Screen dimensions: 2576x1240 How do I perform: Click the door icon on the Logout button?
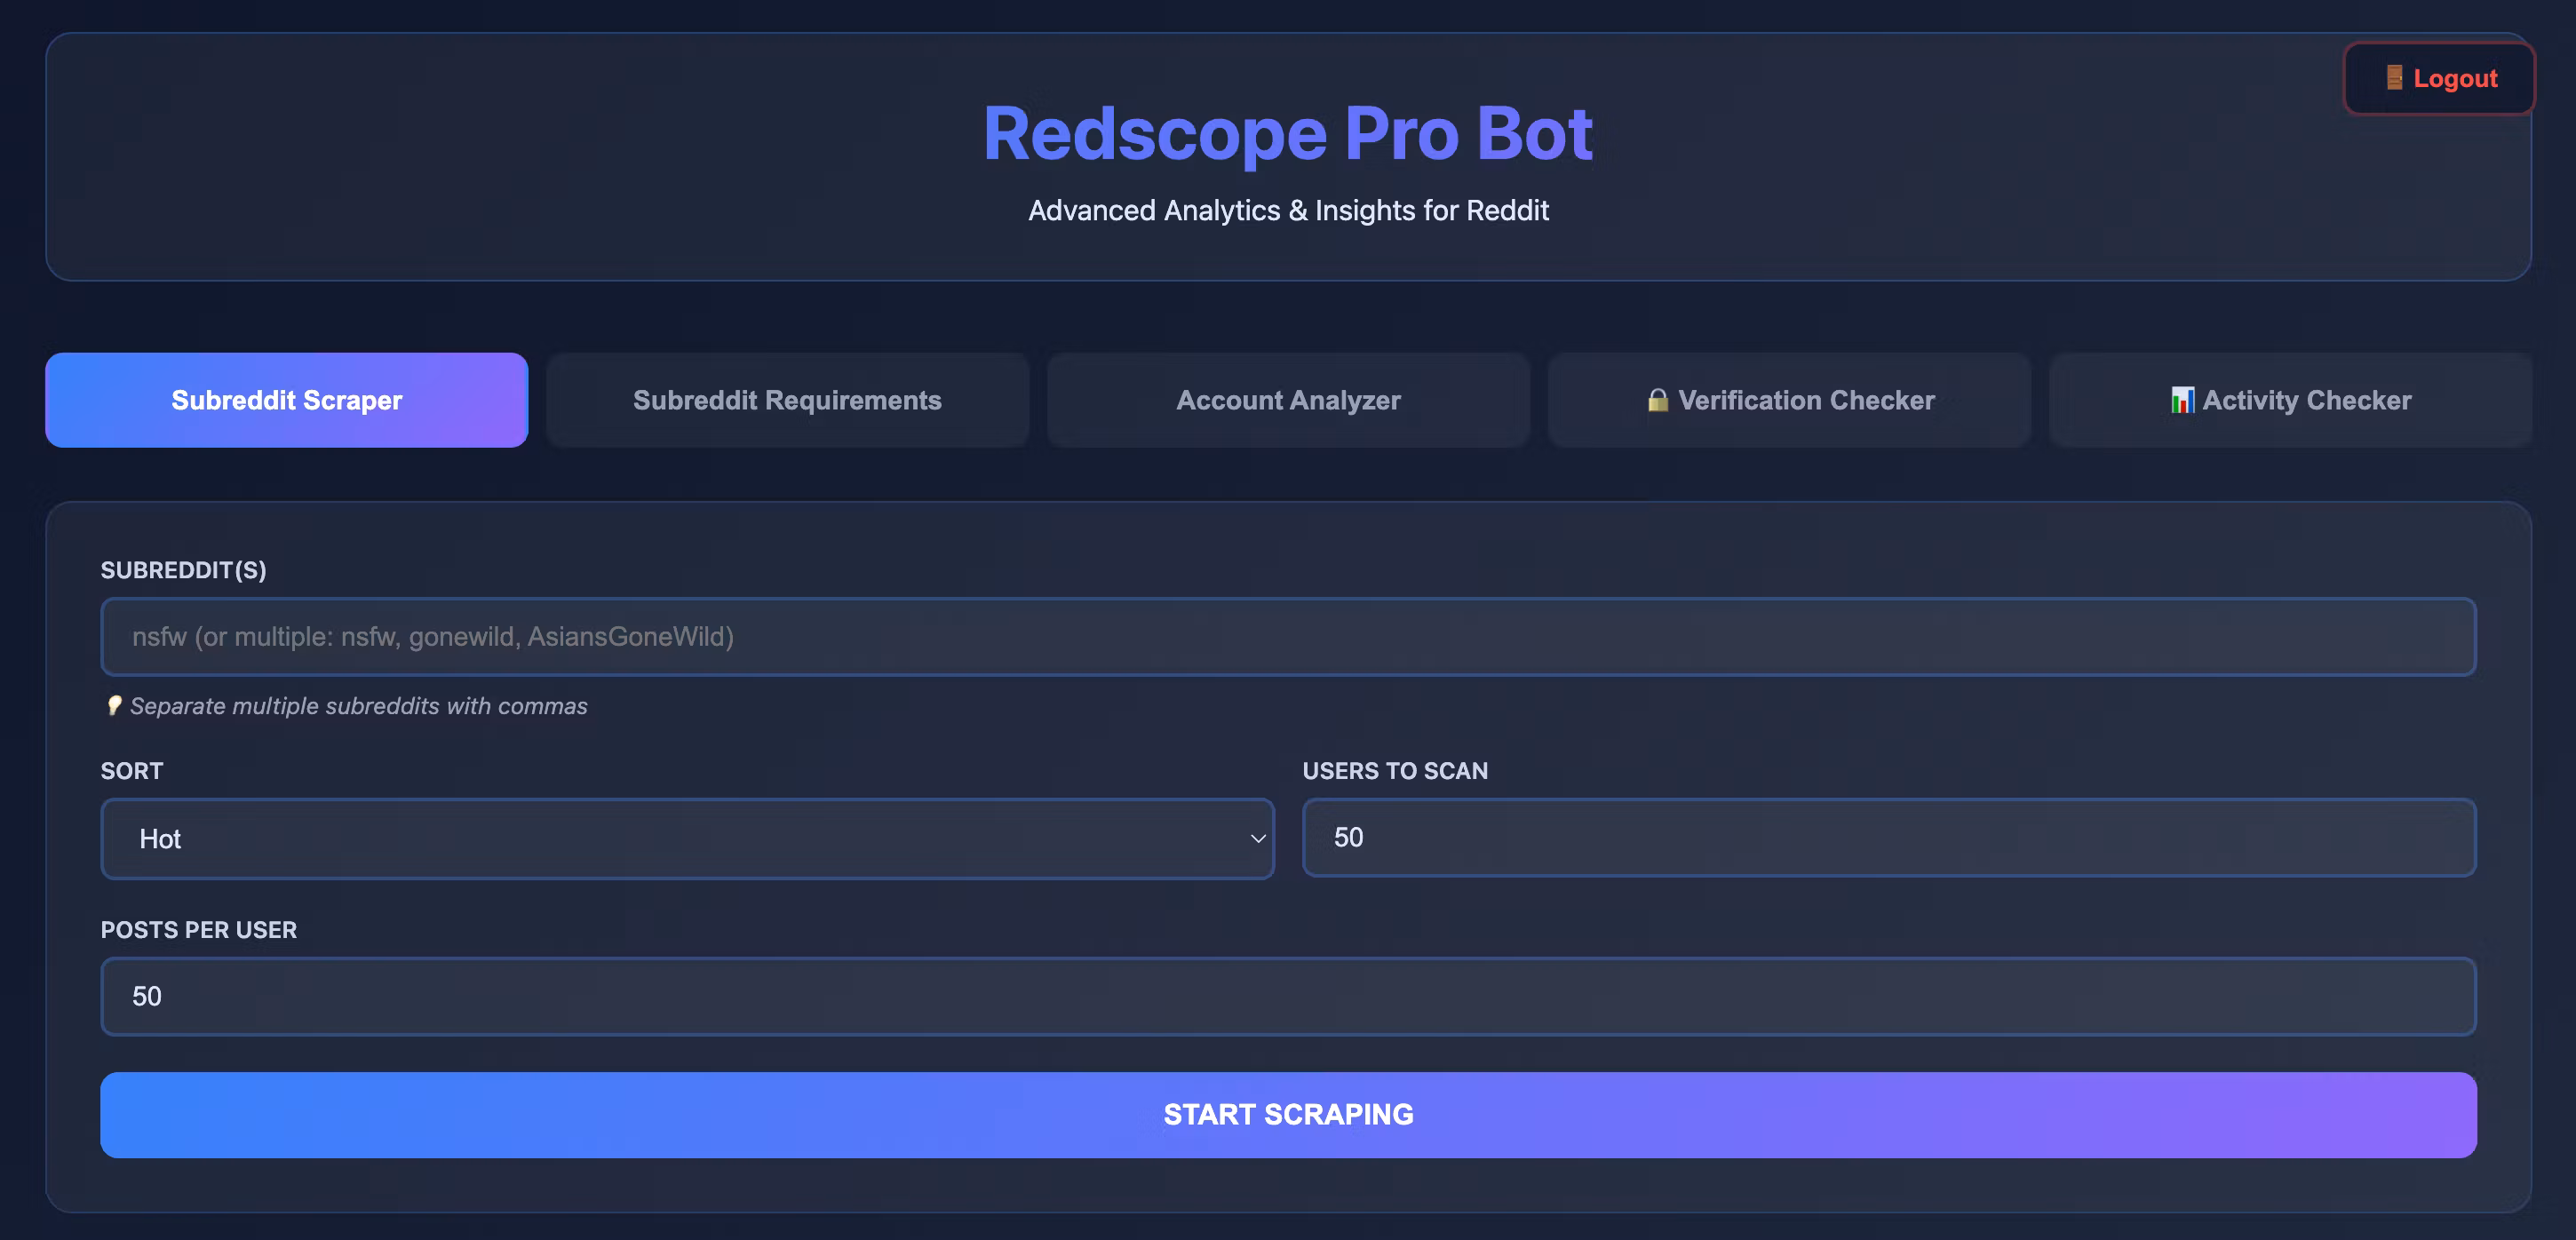(2394, 78)
